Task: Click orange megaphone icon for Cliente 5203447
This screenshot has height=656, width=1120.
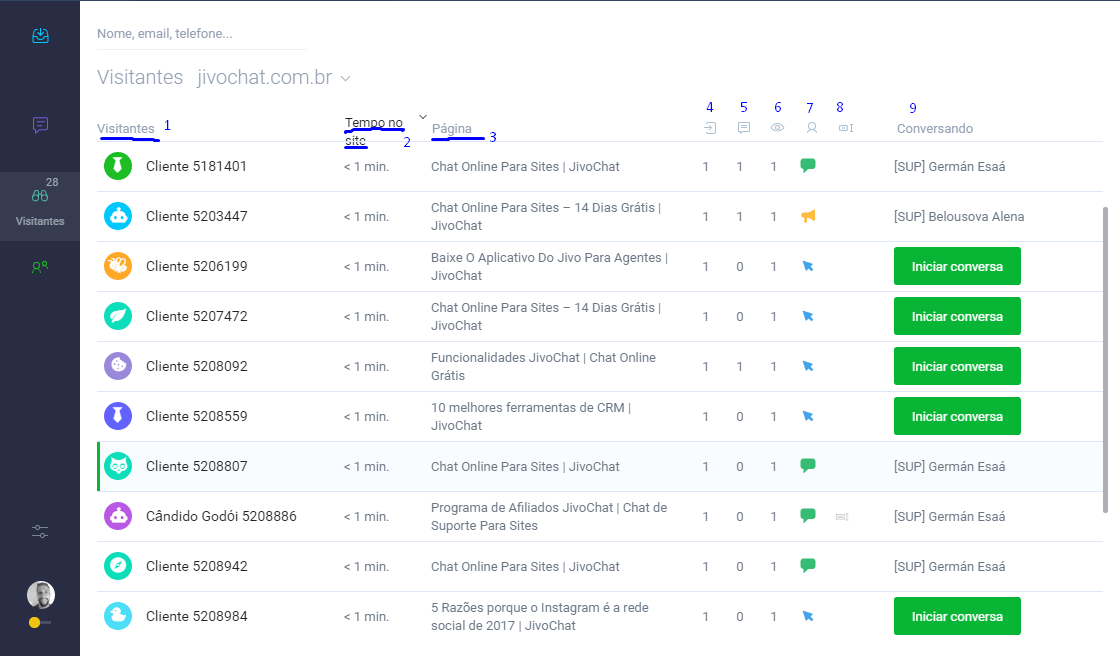Action: pos(808,216)
